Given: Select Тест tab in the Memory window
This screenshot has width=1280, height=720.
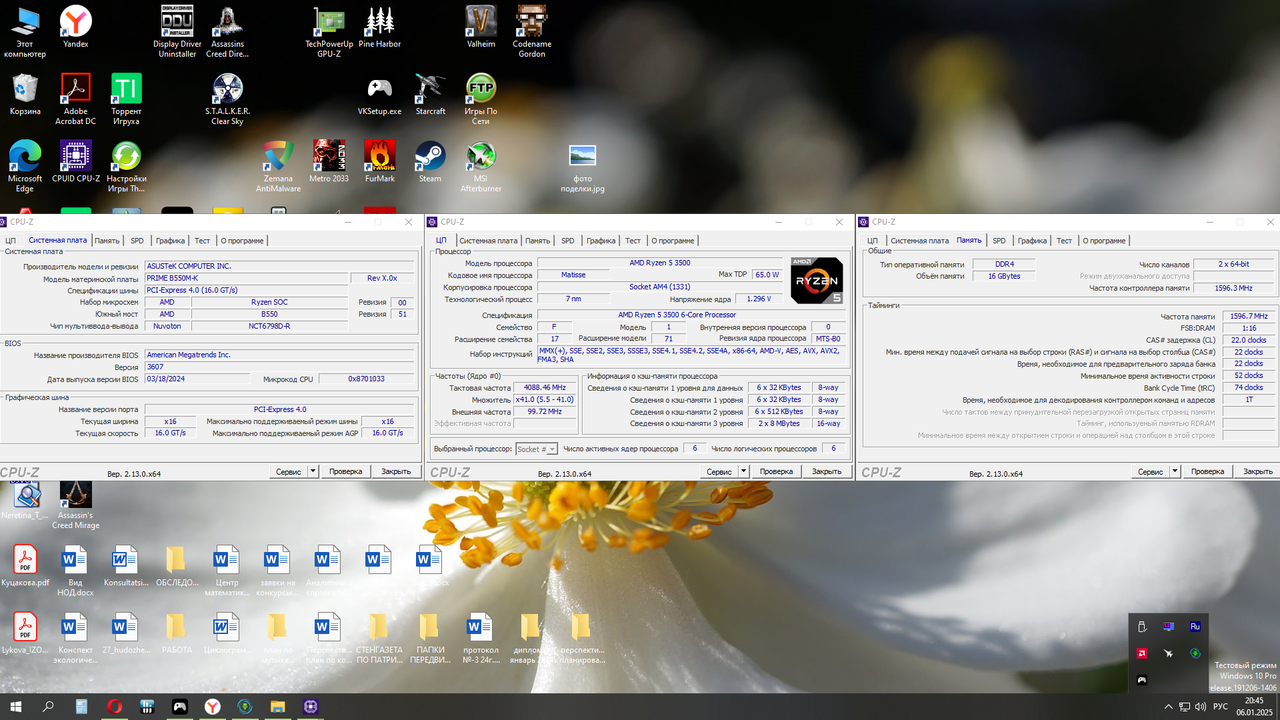Looking at the screenshot, I should coord(1064,240).
